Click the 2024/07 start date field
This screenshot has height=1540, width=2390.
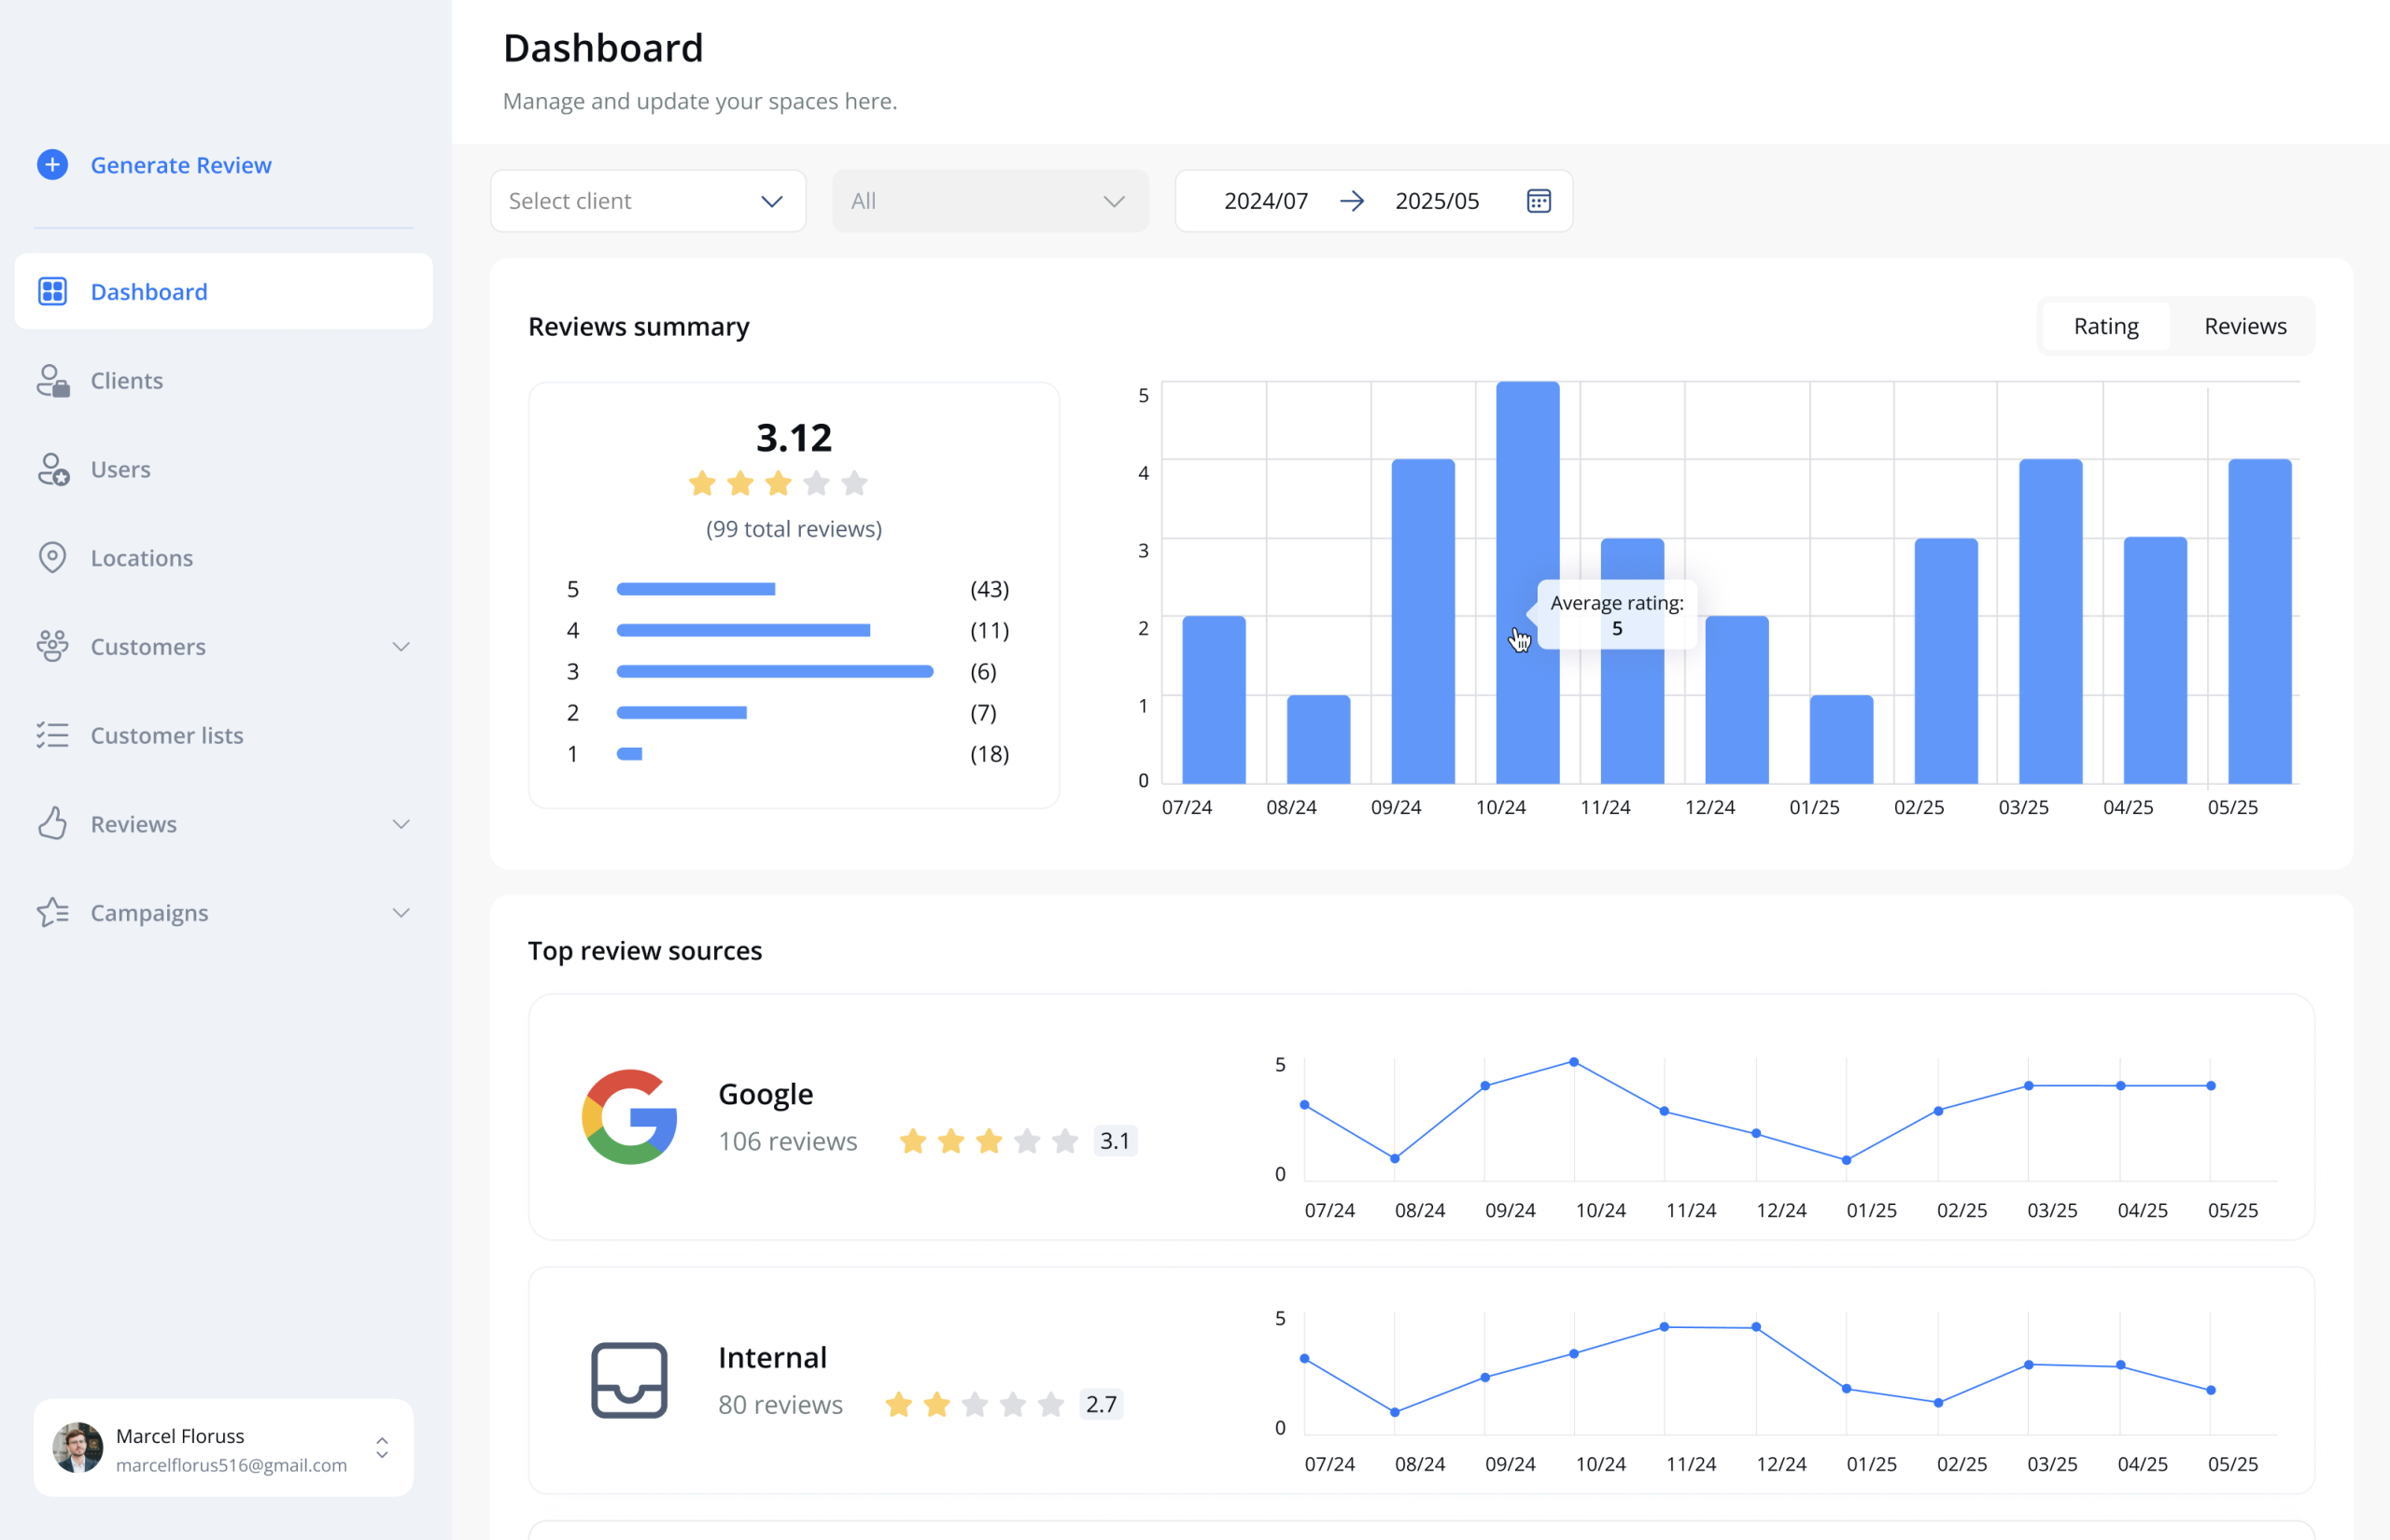click(1265, 201)
